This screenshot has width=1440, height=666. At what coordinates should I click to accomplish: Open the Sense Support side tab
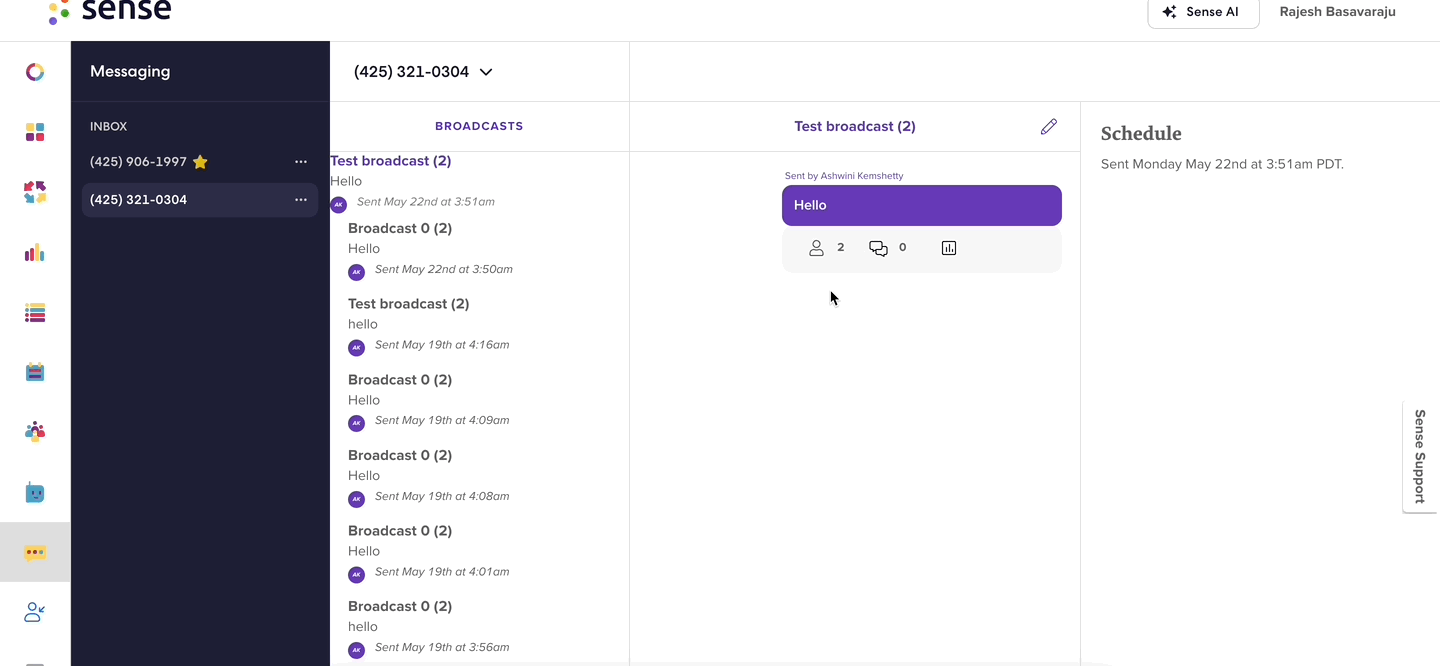coord(1419,456)
